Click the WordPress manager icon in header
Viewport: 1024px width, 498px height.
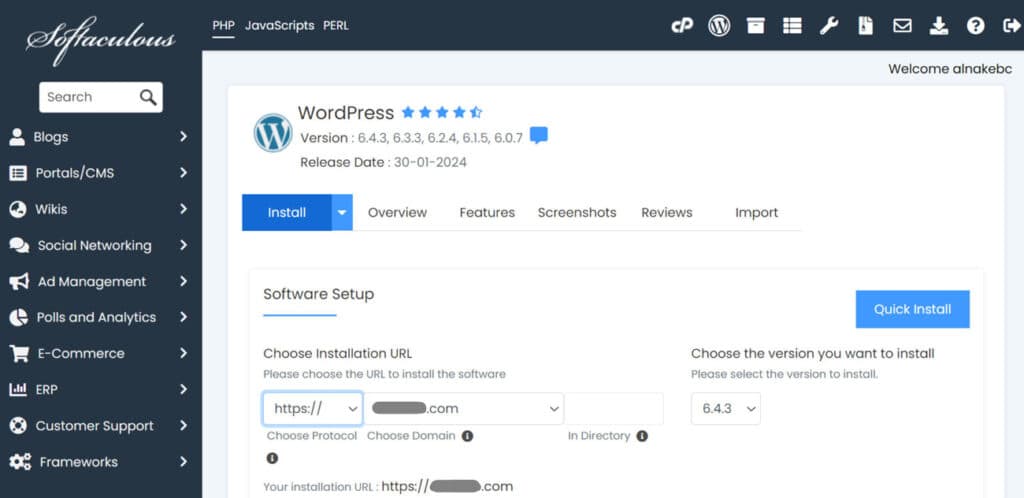[719, 26]
